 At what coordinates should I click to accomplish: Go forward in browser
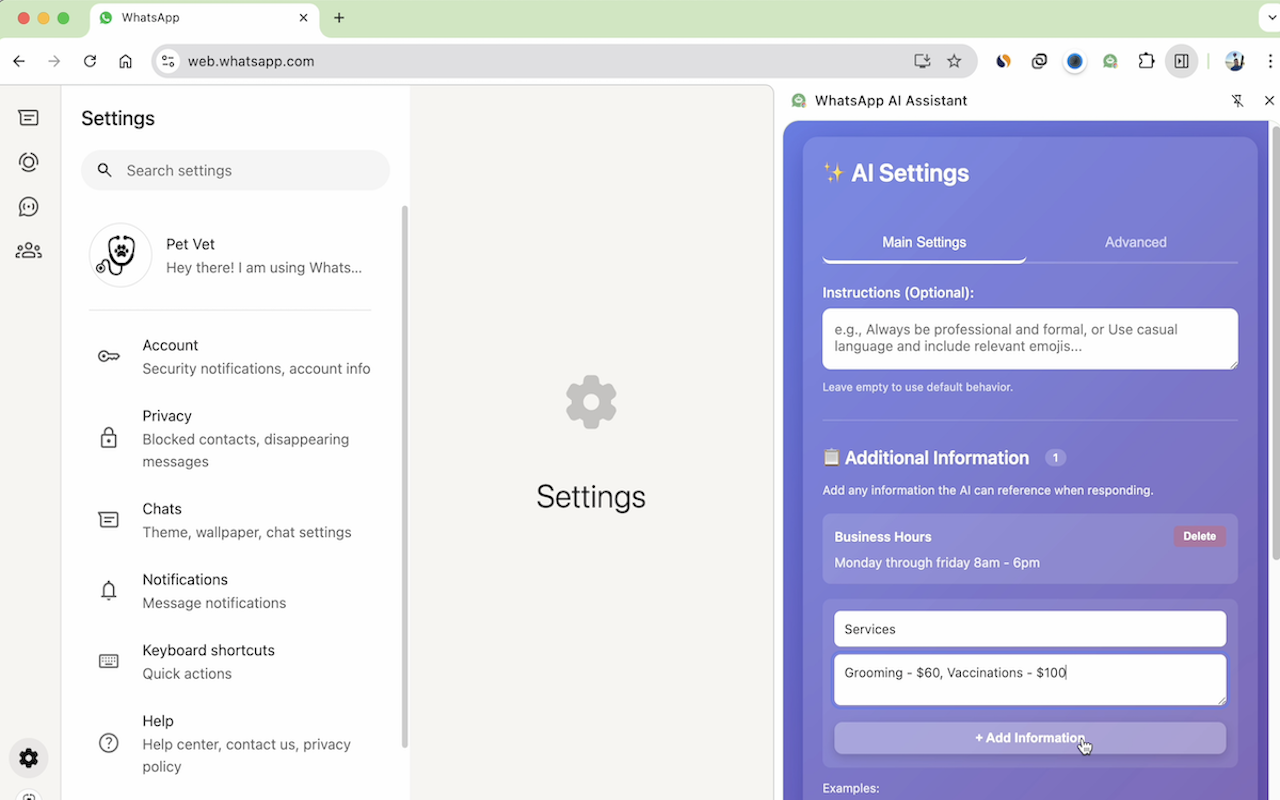point(54,61)
